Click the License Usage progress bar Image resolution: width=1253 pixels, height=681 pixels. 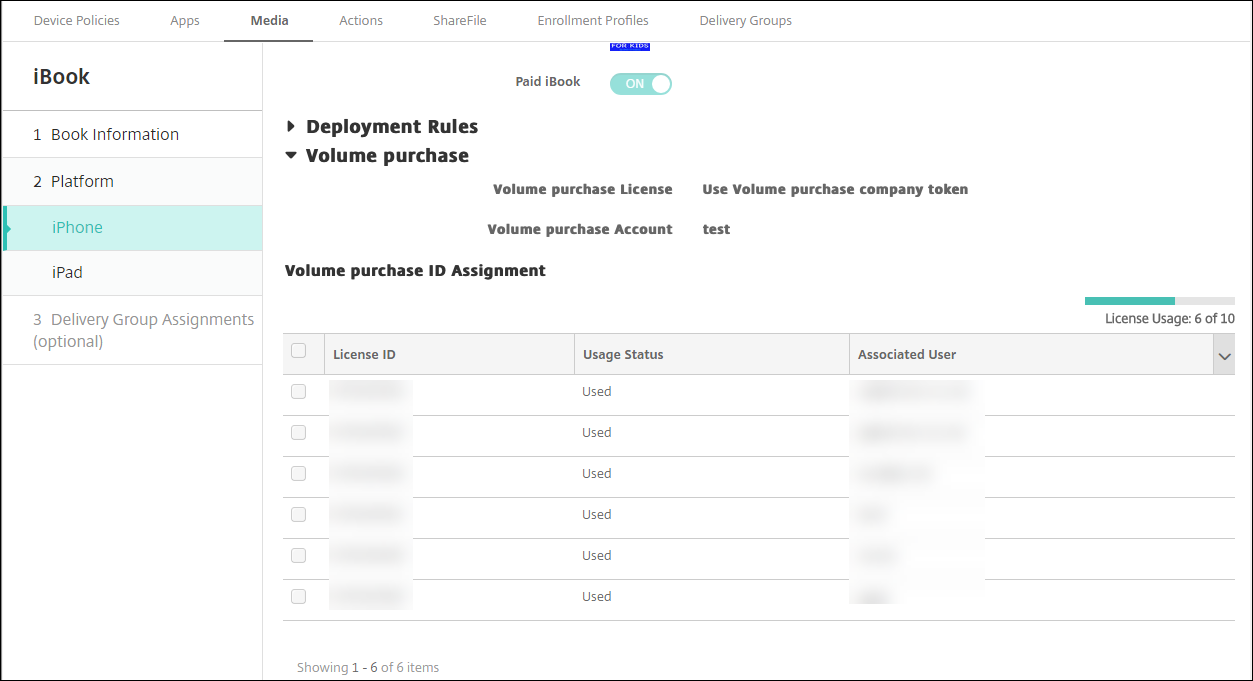coord(1159,301)
